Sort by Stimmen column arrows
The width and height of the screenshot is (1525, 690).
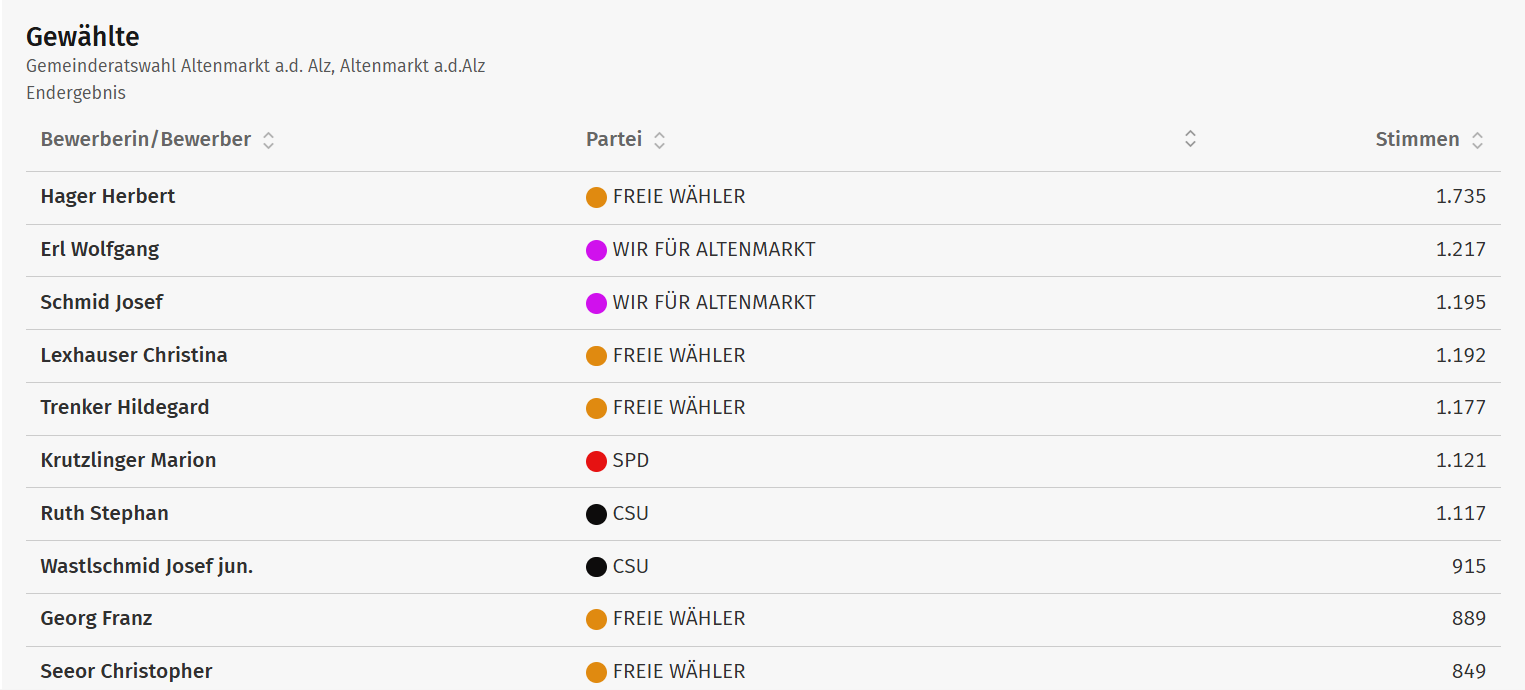[1477, 141]
